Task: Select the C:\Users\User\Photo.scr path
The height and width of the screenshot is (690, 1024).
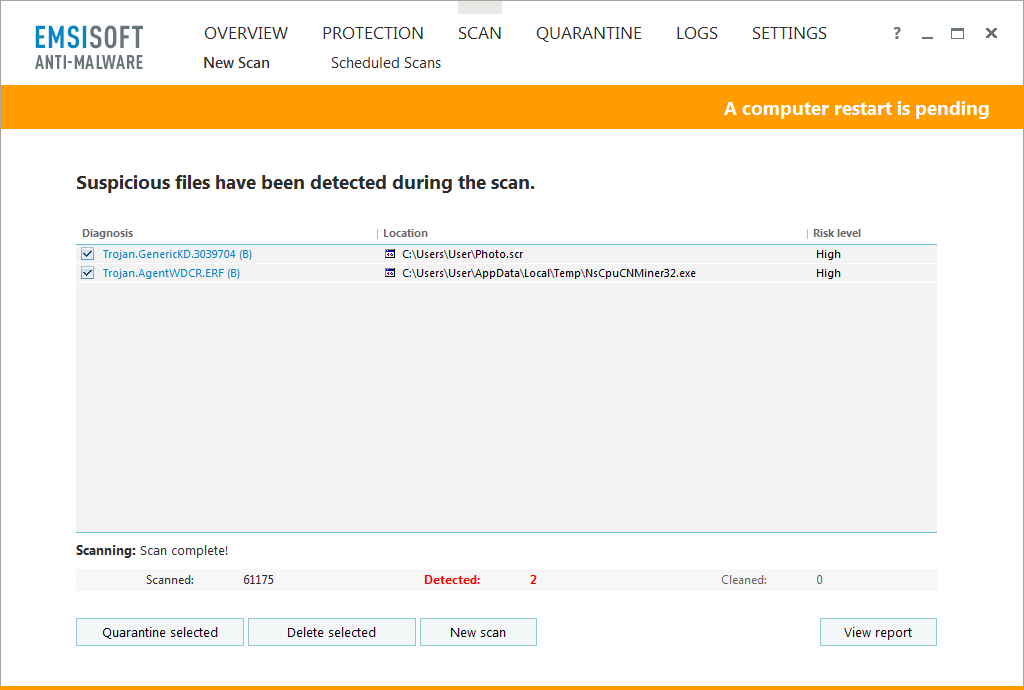Action: pyautogui.click(x=462, y=254)
